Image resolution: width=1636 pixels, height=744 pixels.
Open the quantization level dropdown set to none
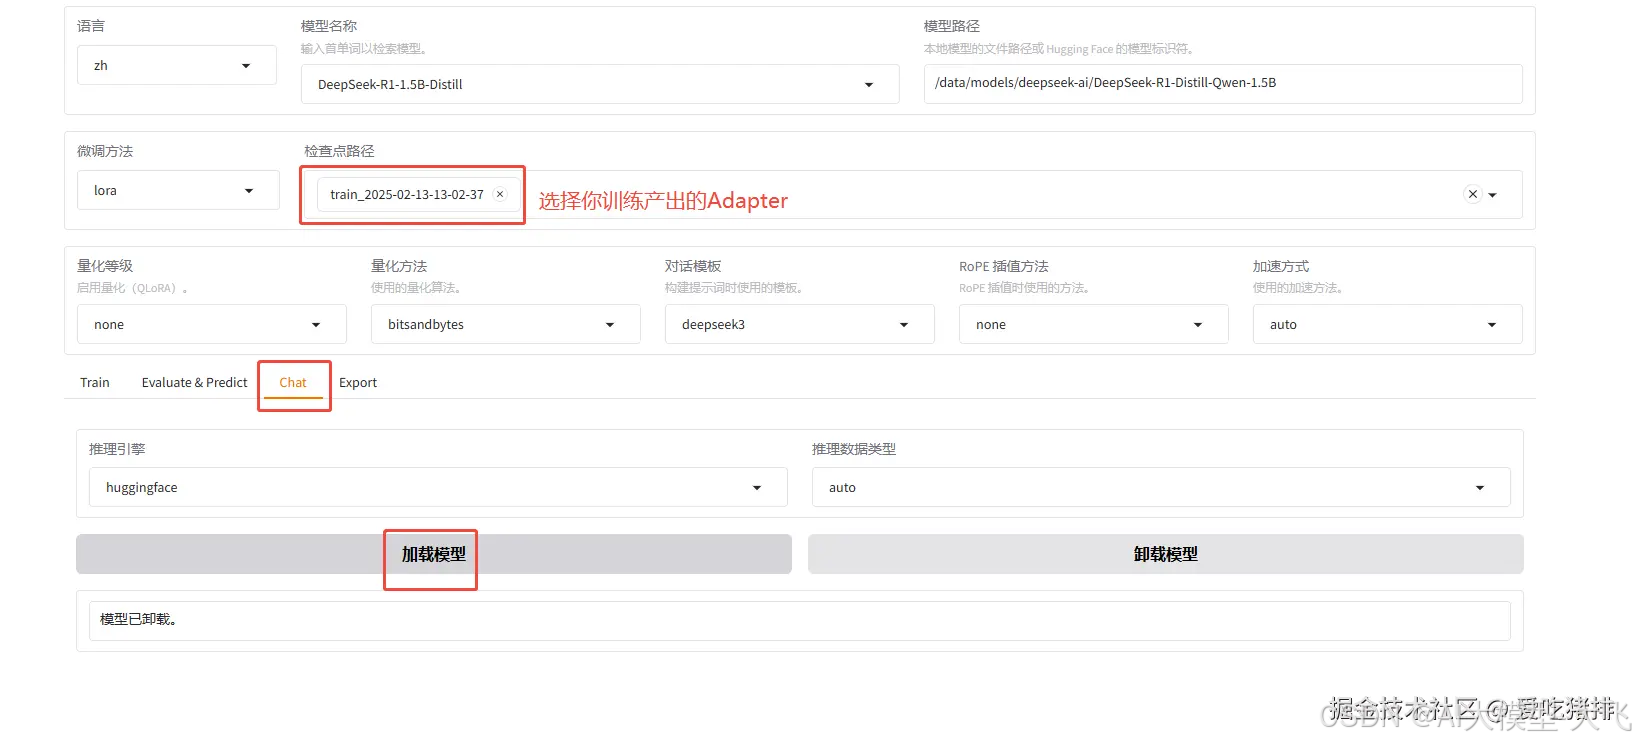click(211, 324)
